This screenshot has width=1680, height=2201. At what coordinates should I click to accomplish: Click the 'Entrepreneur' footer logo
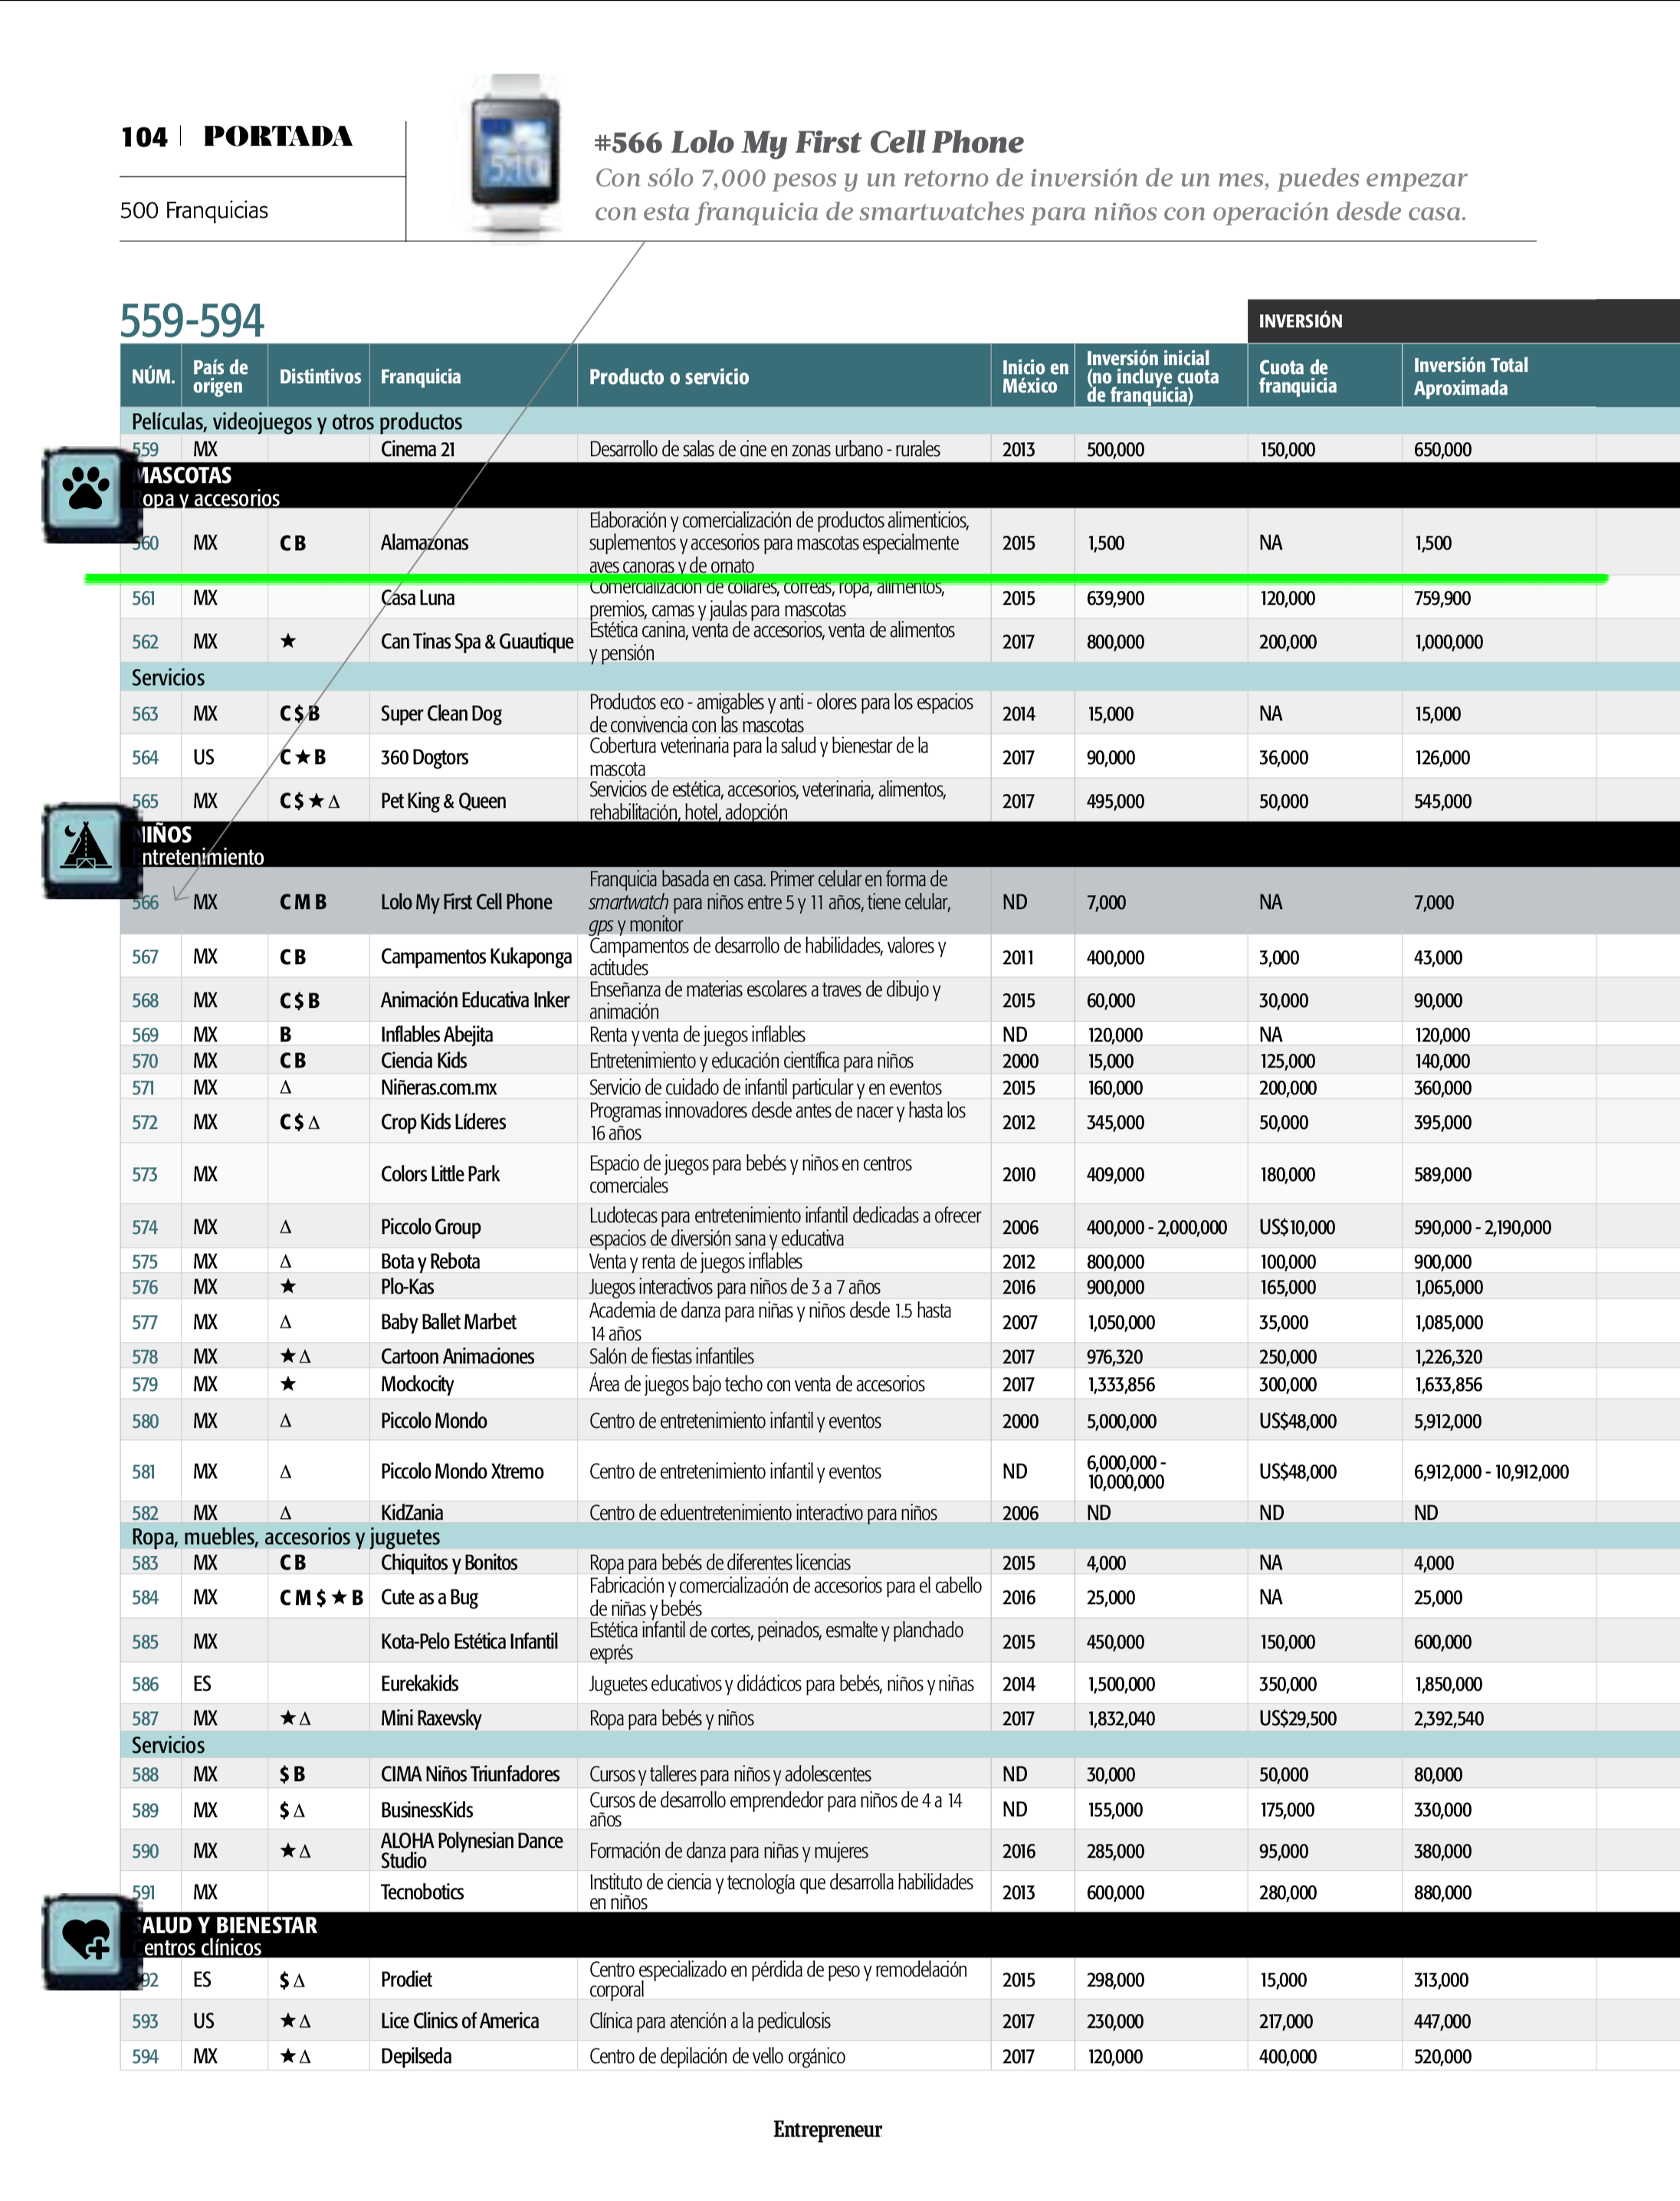tap(828, 2129)
